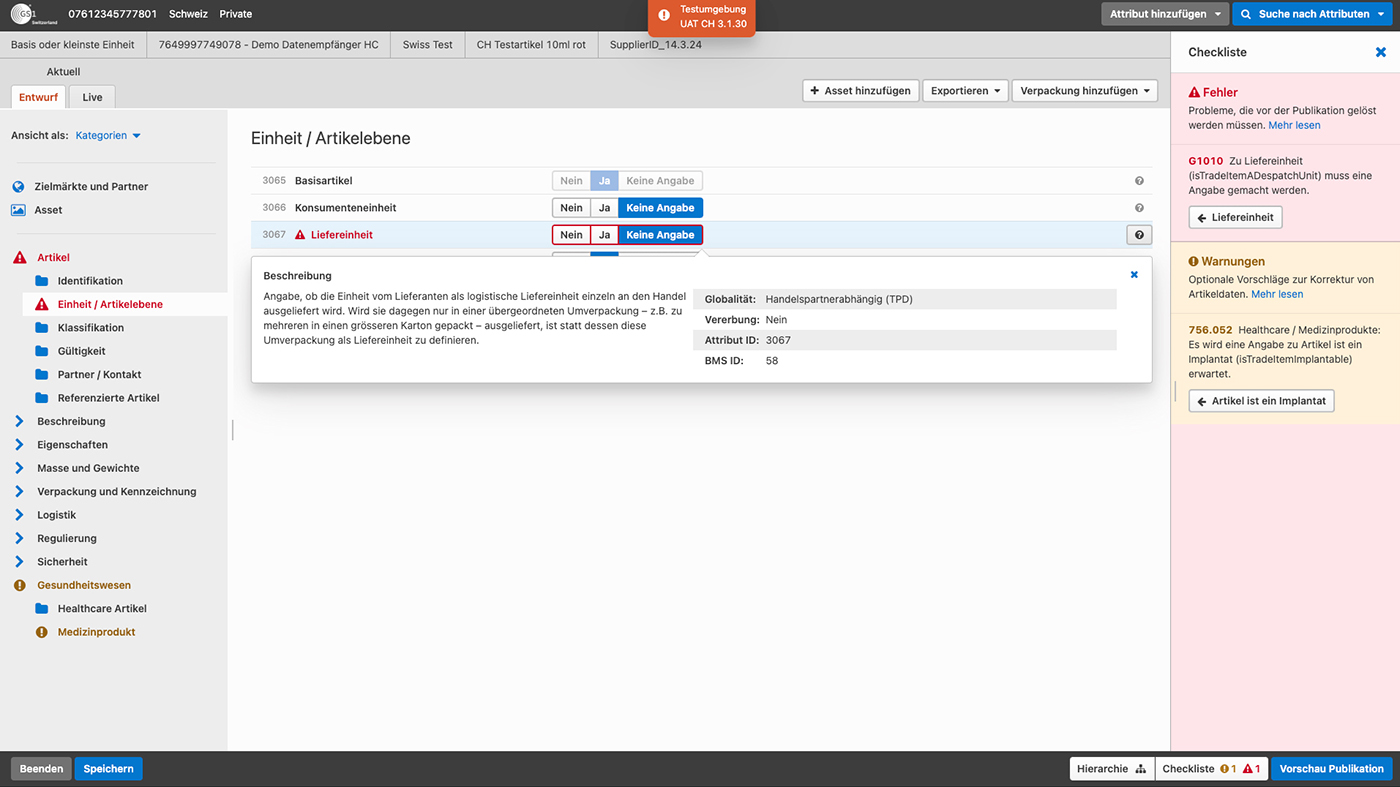
Task: Click Mehr lesen link under Fehler
Action: 1294,125
